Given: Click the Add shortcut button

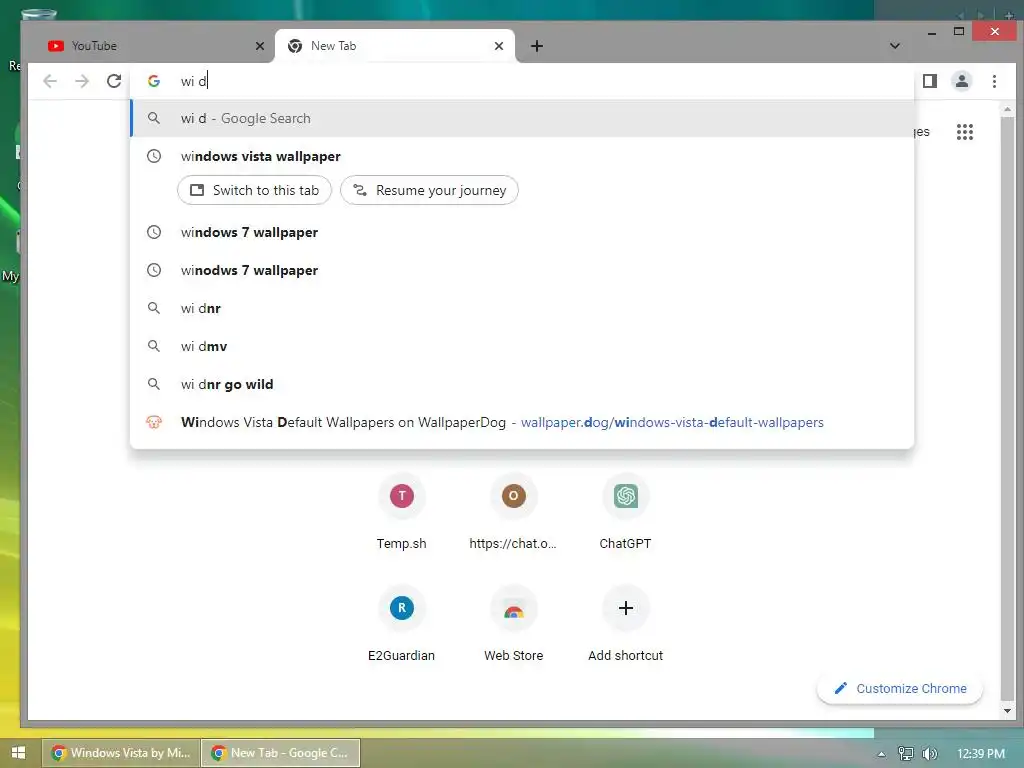Looking at the screenshot, I should click(x=625, y=626).
